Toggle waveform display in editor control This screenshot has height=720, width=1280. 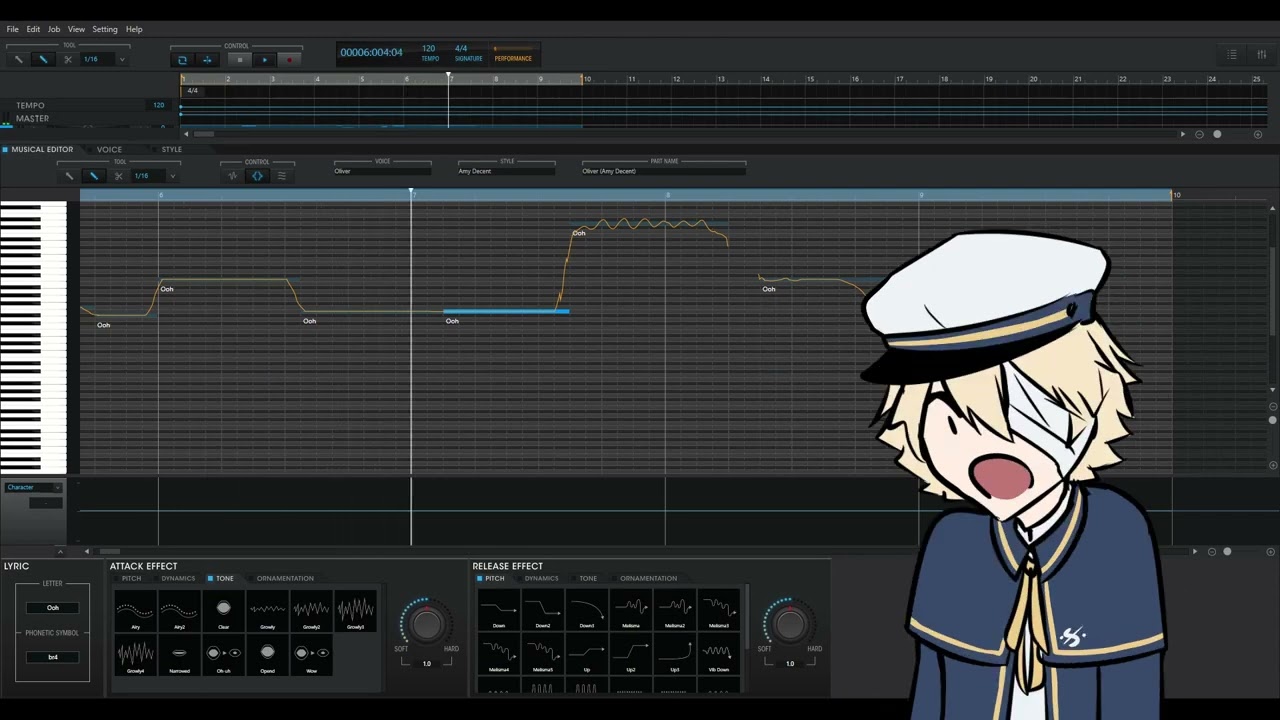pos(232,176)
